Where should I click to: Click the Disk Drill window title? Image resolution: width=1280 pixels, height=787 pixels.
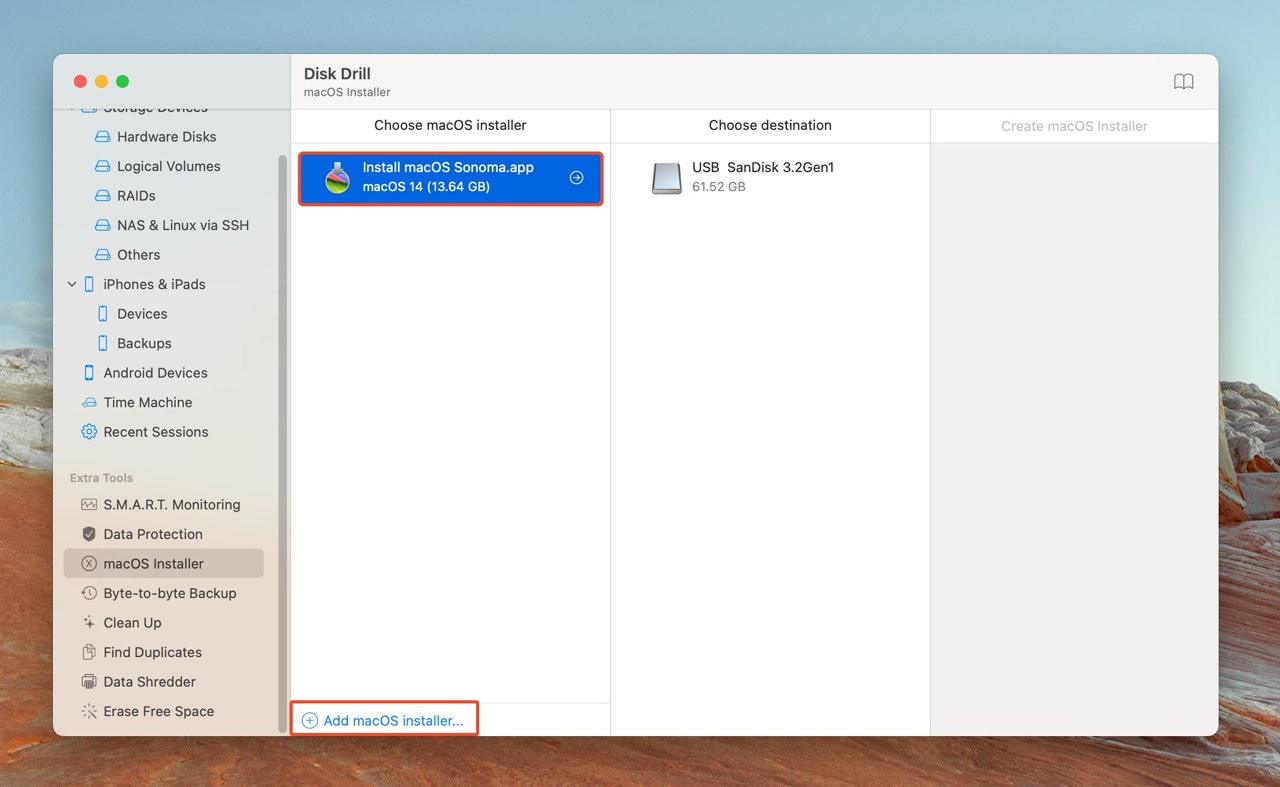pyautogui.click(x=337, y=74)
